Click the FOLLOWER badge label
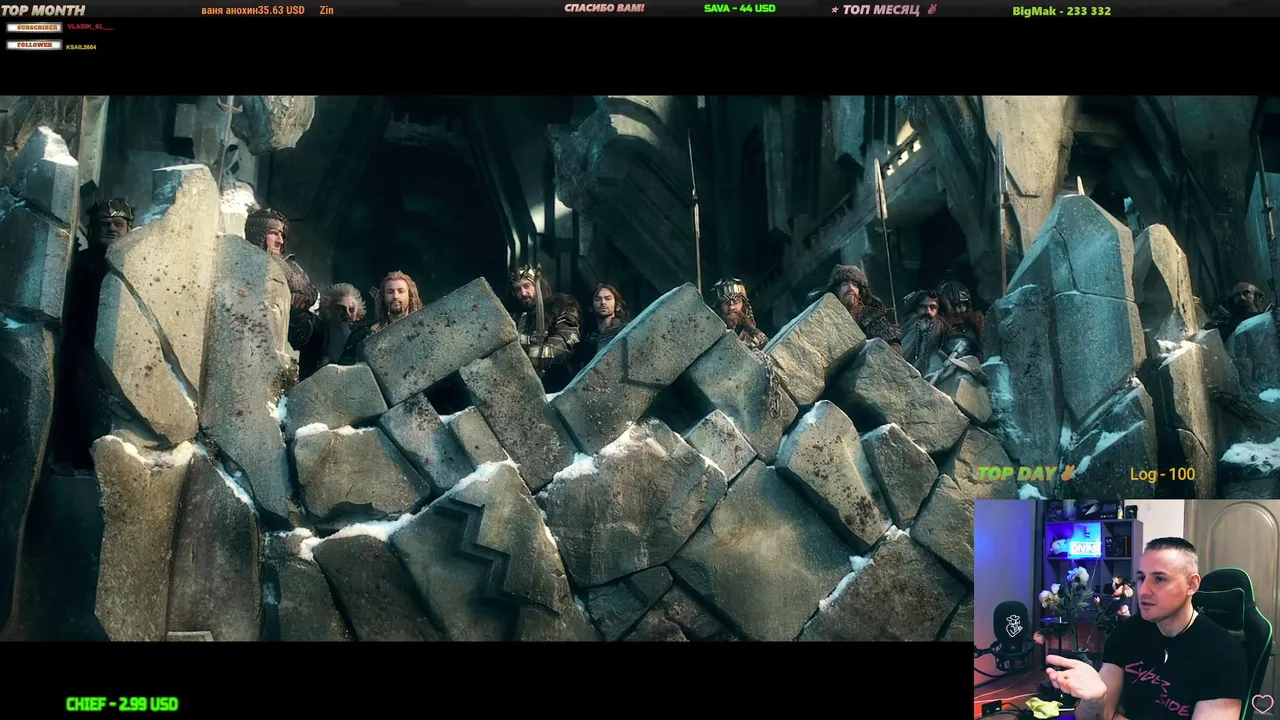This screenshot has width=1280, height=720. [x=34, y=45]
